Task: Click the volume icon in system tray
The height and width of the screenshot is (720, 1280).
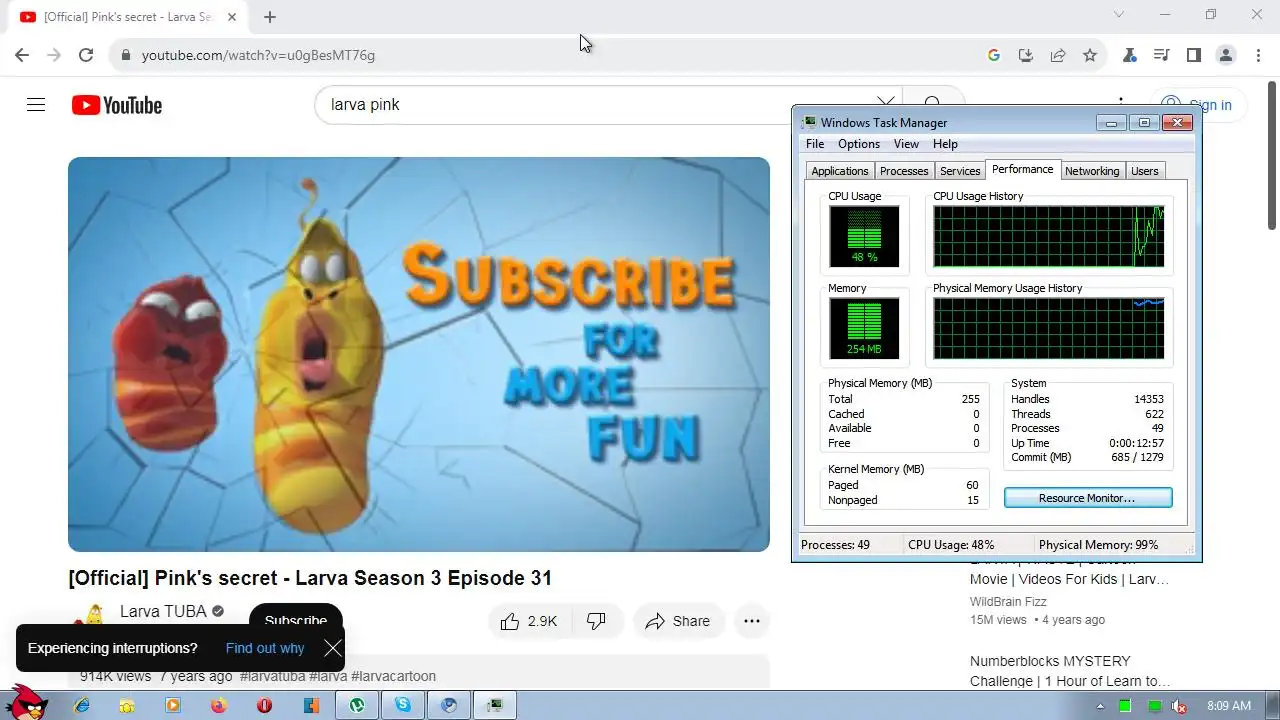Action: 1179,706
